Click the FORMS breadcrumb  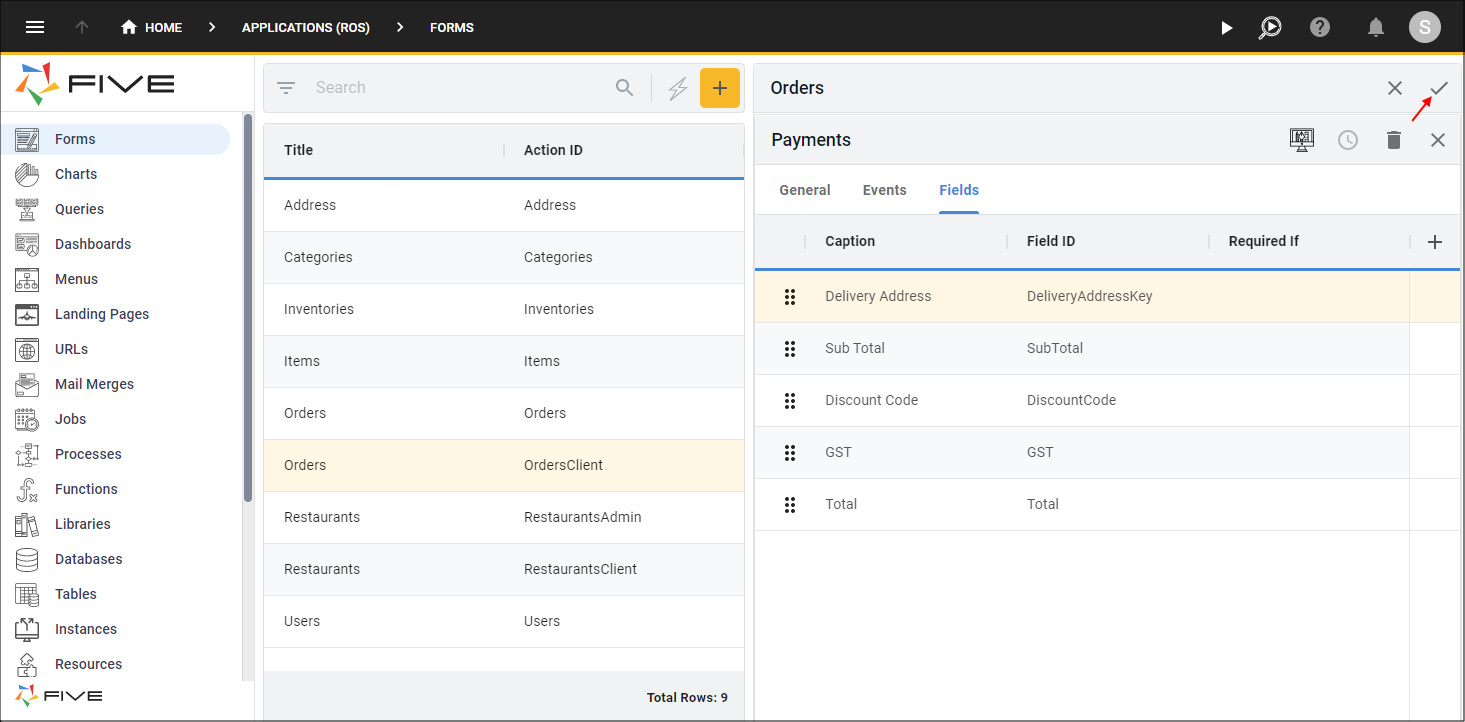tap(452, 28)
